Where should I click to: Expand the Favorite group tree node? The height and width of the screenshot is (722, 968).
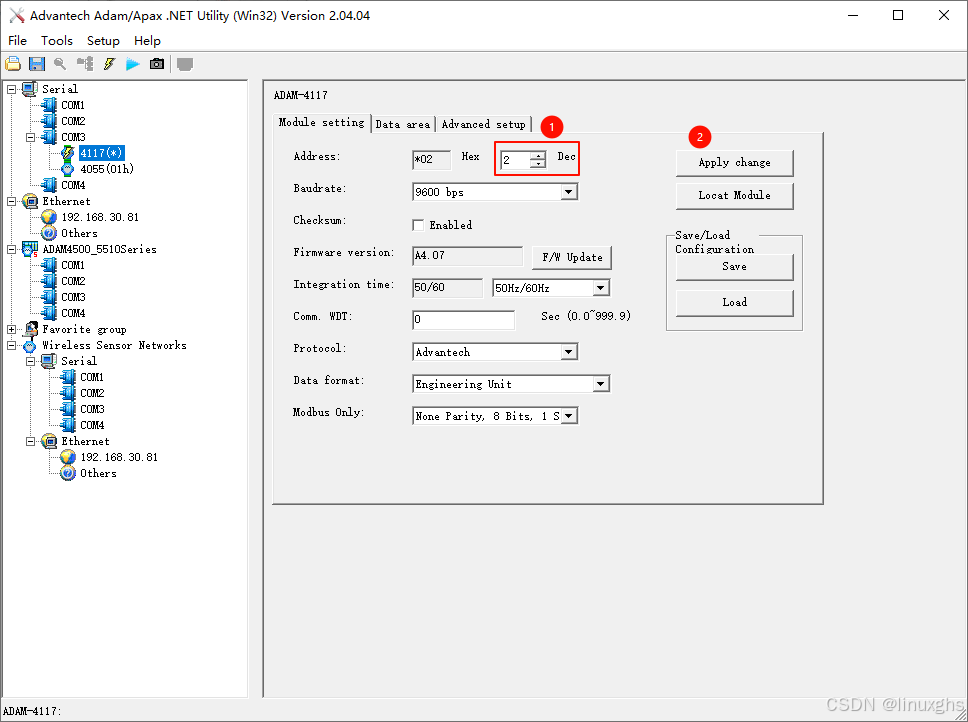(x=11, y=330)
